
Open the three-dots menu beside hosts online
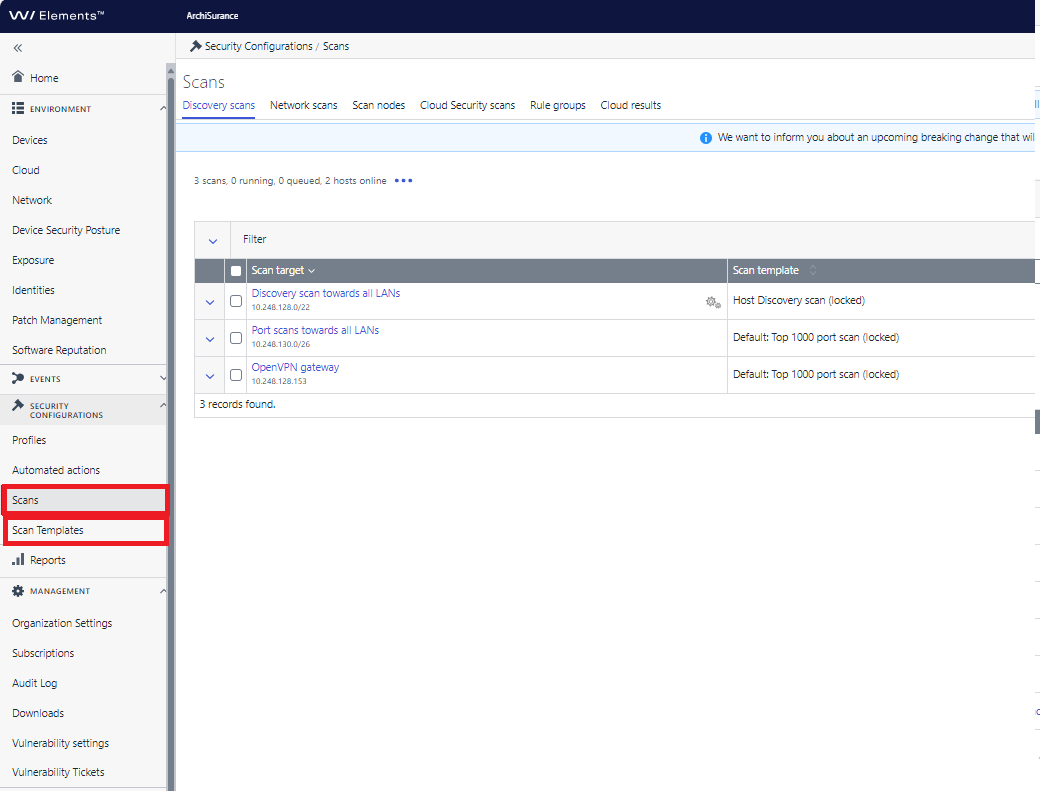coord(403,180)
